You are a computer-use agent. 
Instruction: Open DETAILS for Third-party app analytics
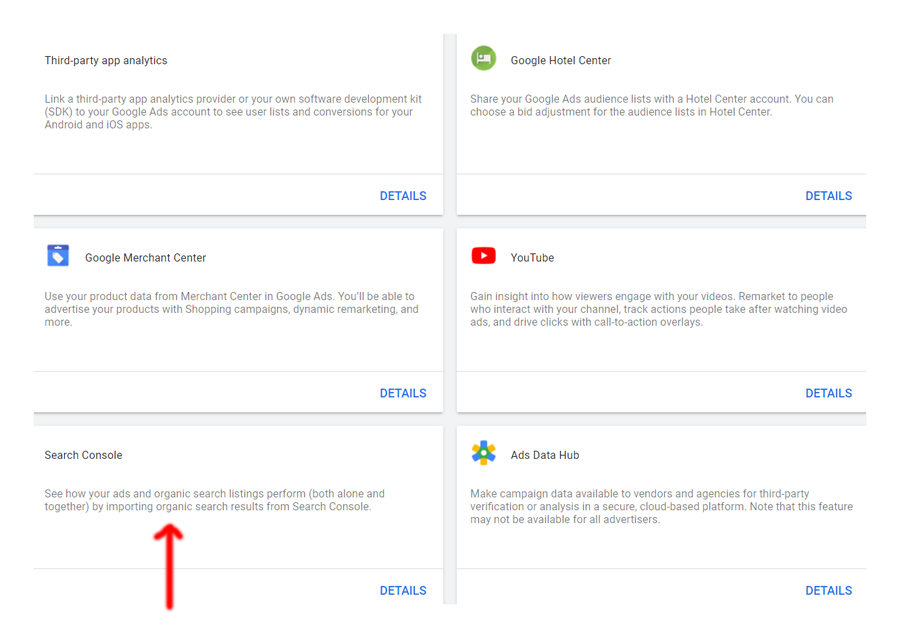pyautogui.click(x=403, y=196)
